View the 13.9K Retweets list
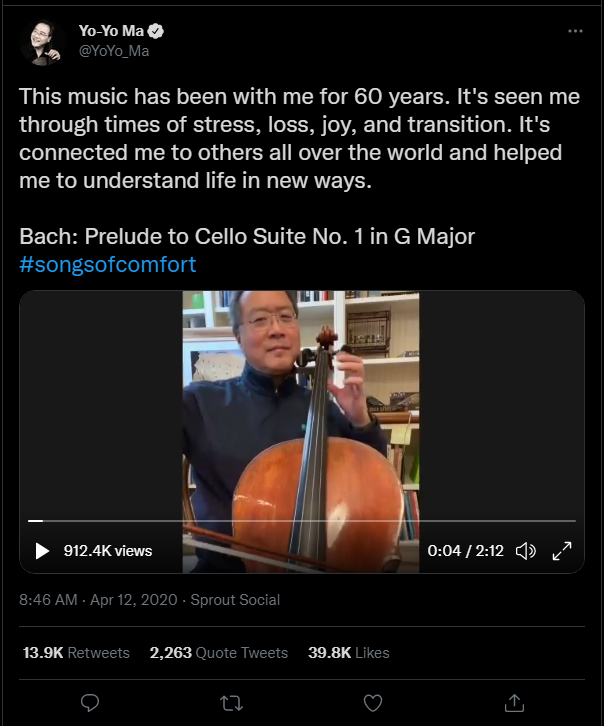 point(76,653)
